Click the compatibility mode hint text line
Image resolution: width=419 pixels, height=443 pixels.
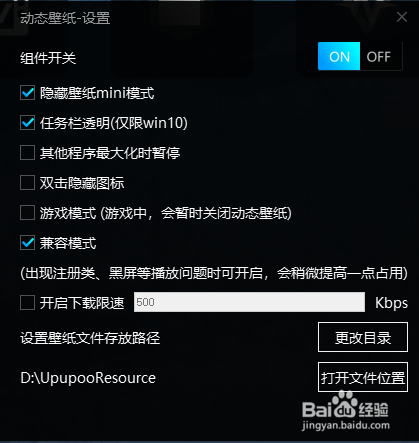214,273
